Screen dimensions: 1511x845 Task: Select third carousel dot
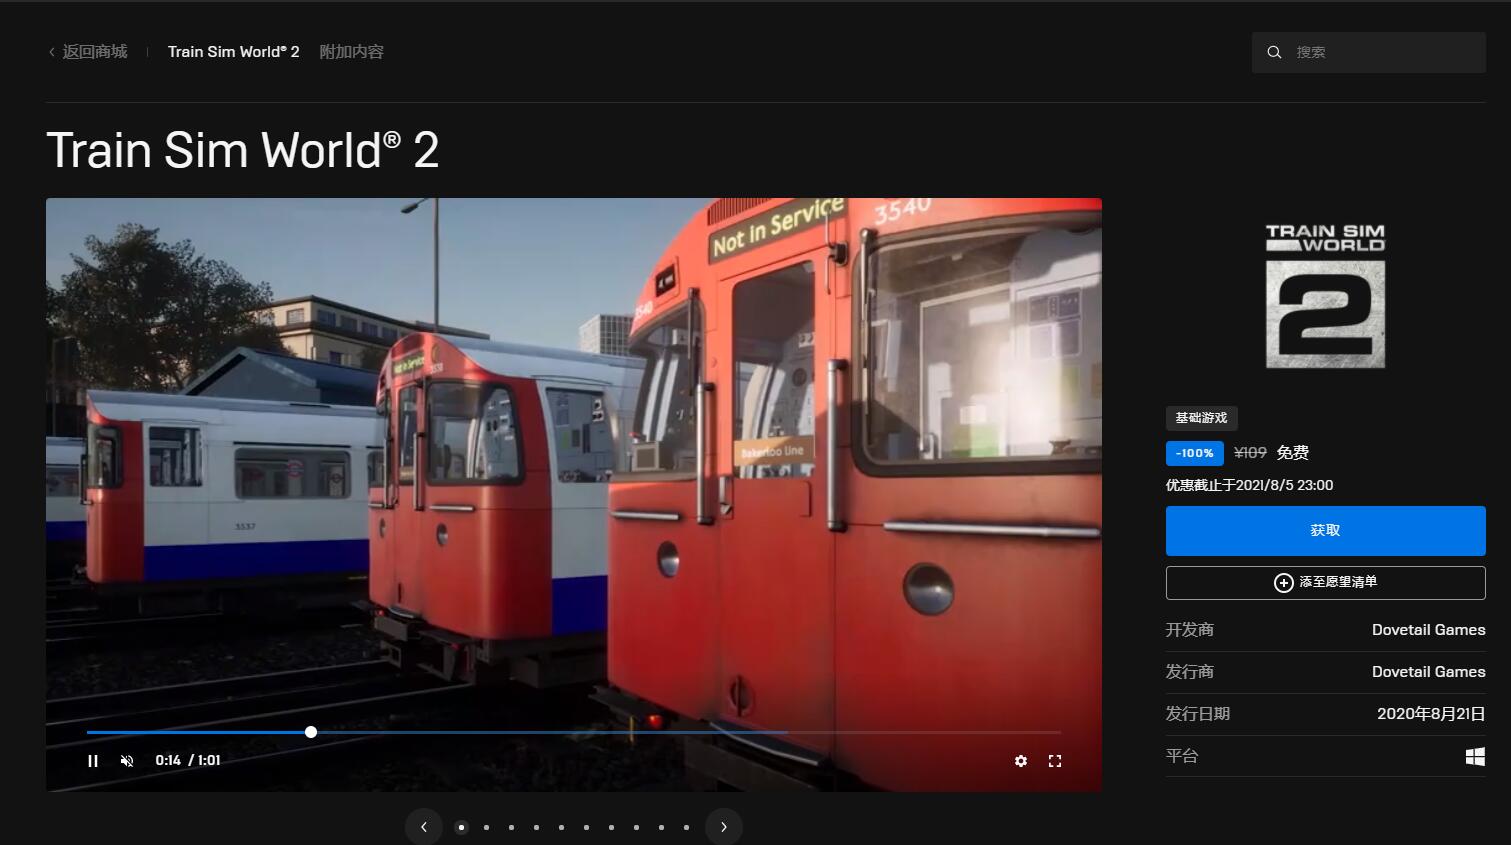[511, 827]
